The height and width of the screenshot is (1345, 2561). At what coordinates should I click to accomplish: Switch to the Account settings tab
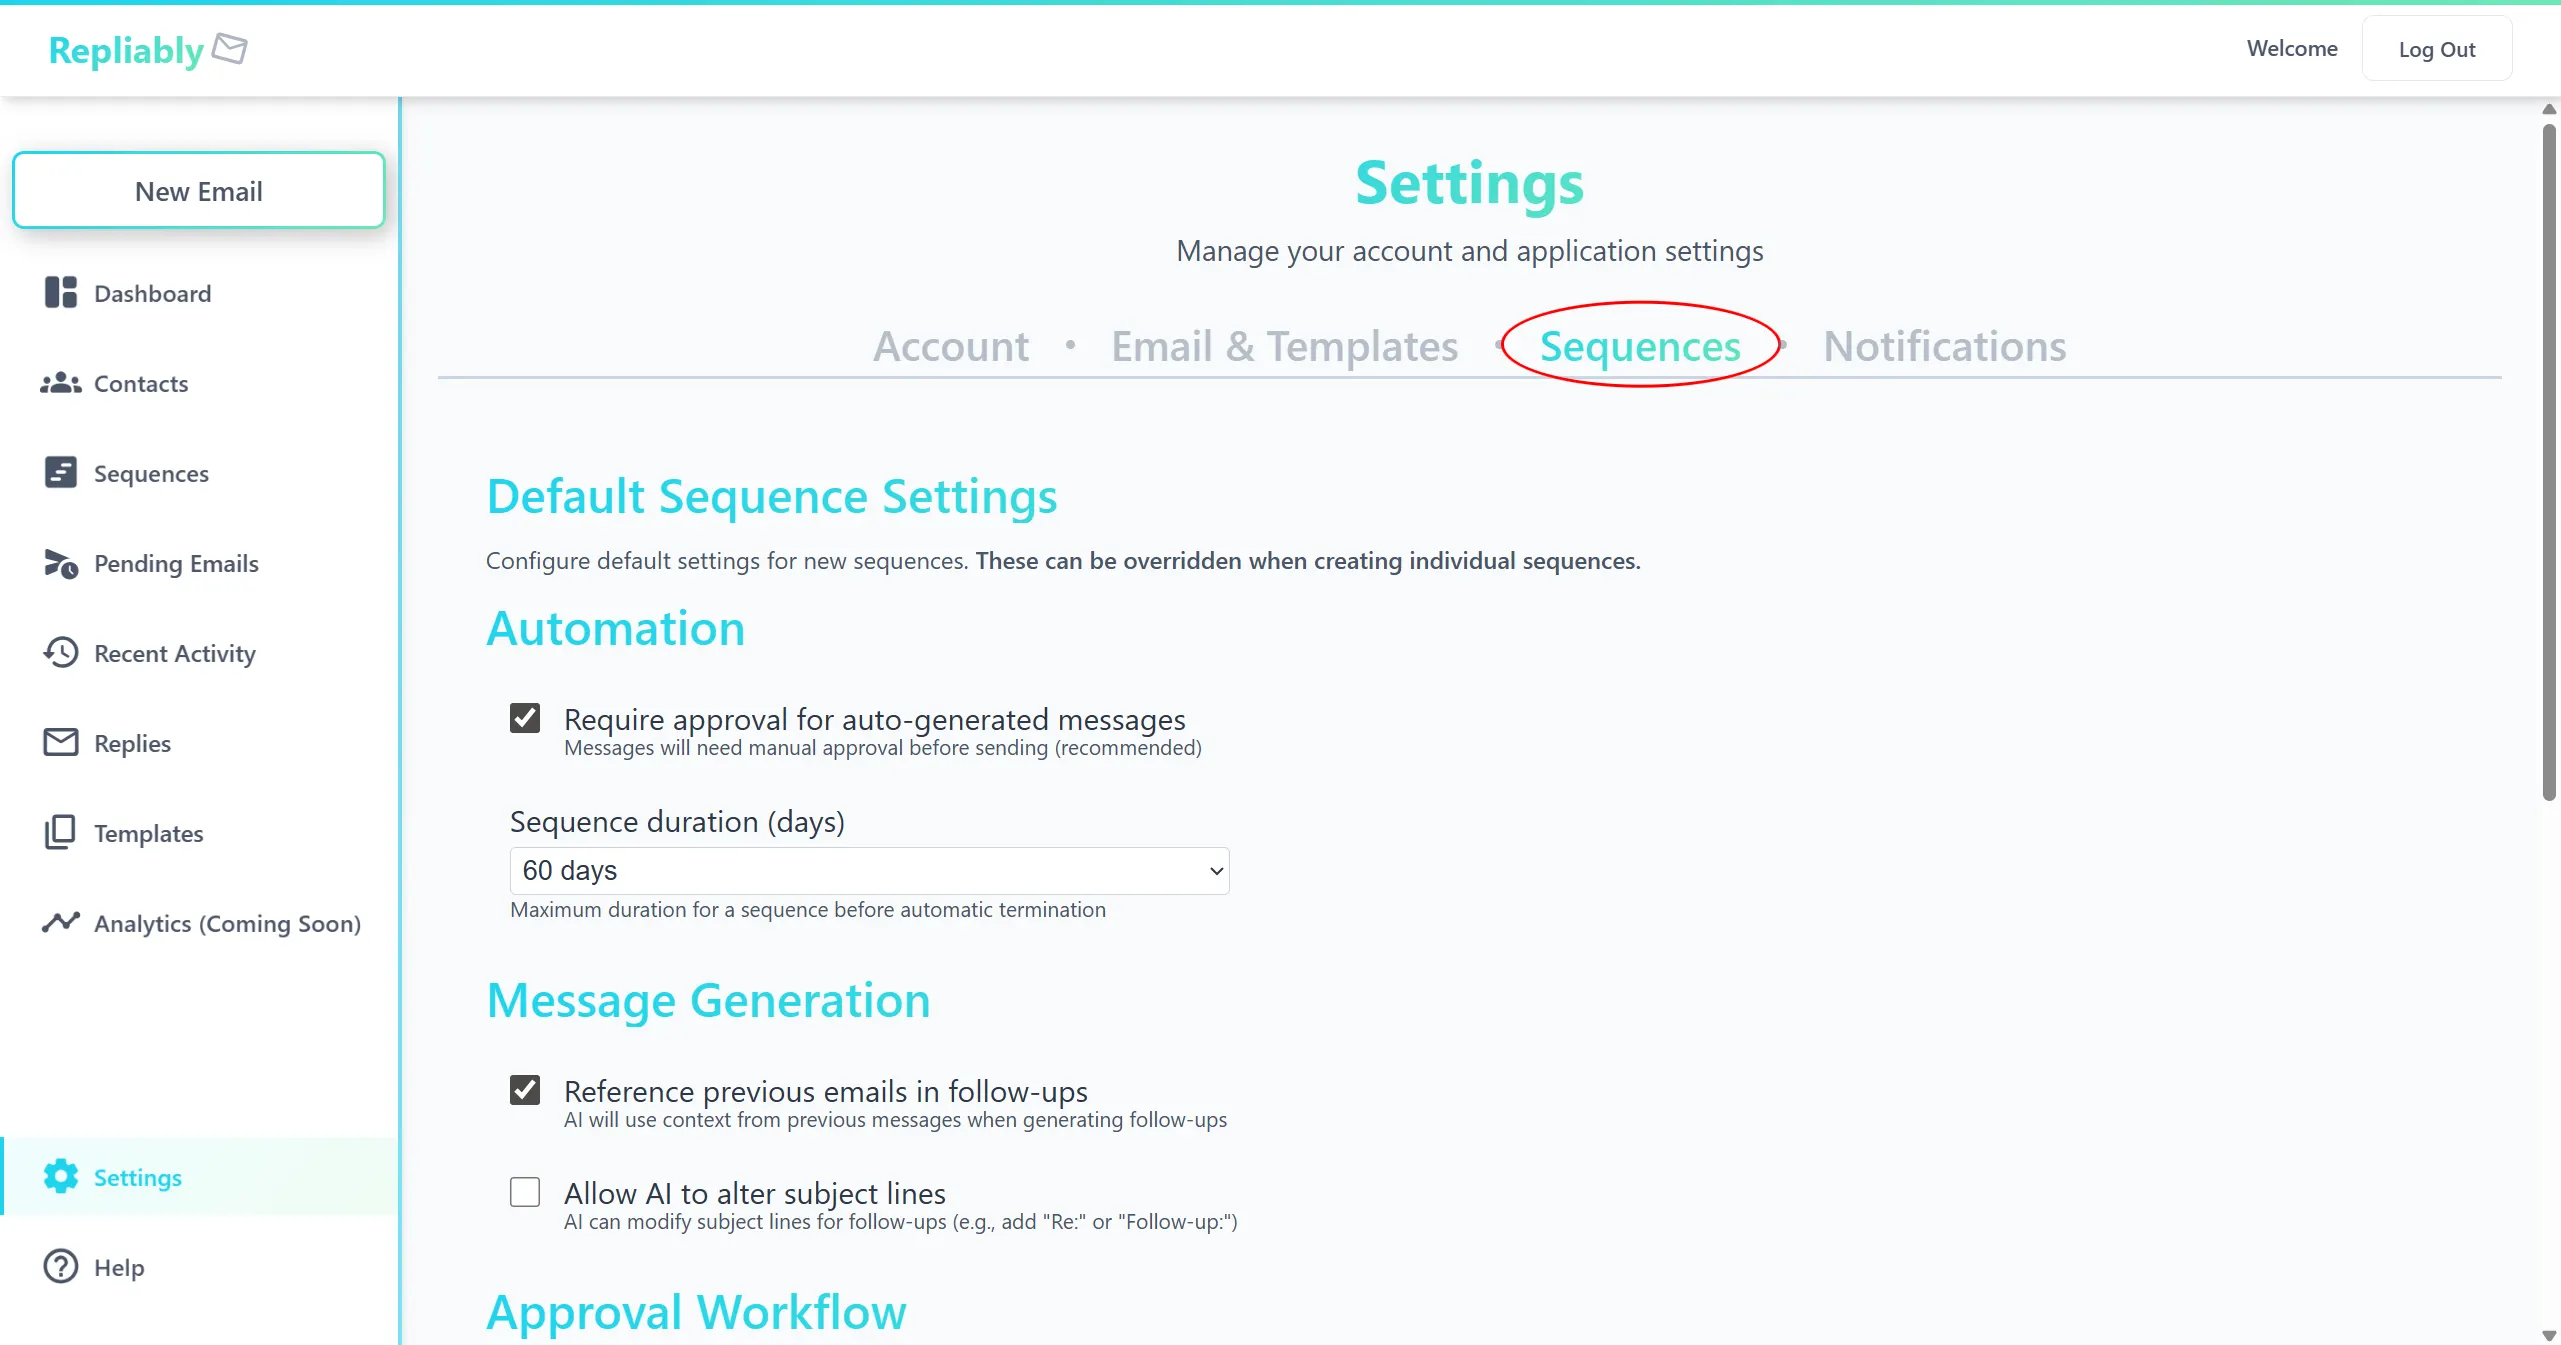[x=950, y=346]
